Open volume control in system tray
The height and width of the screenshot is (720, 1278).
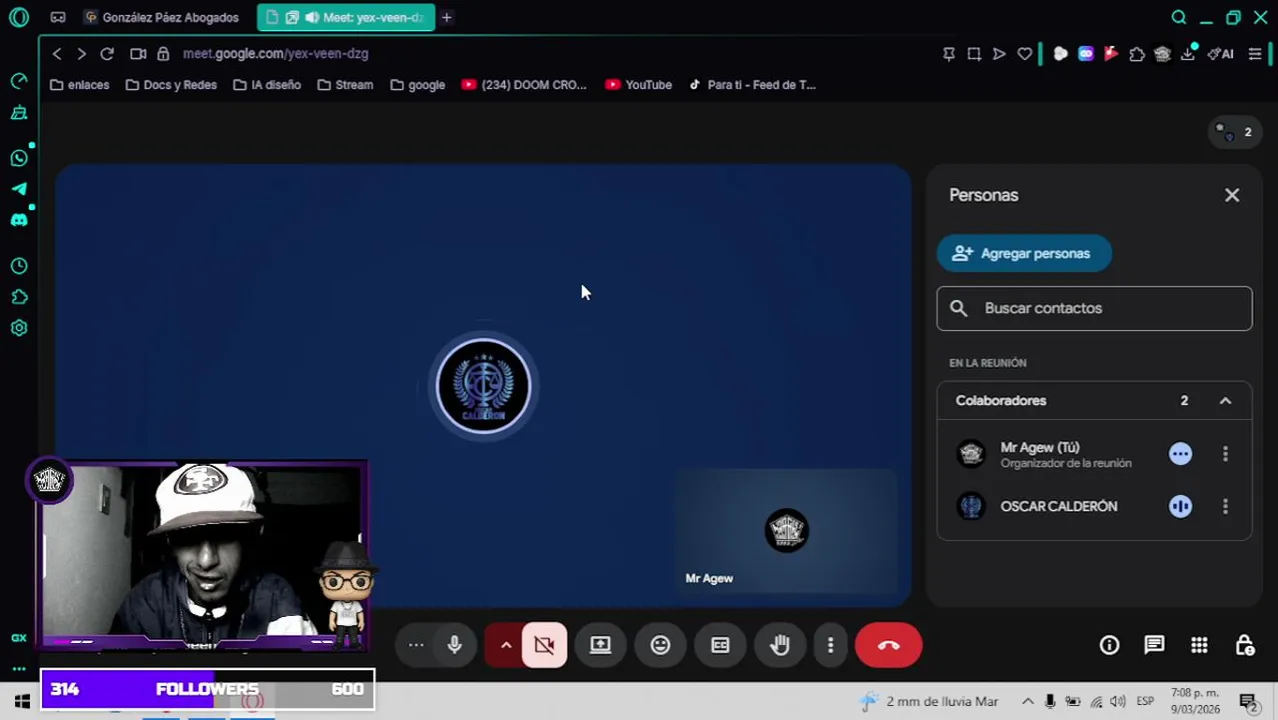(x=1118, y=701)
